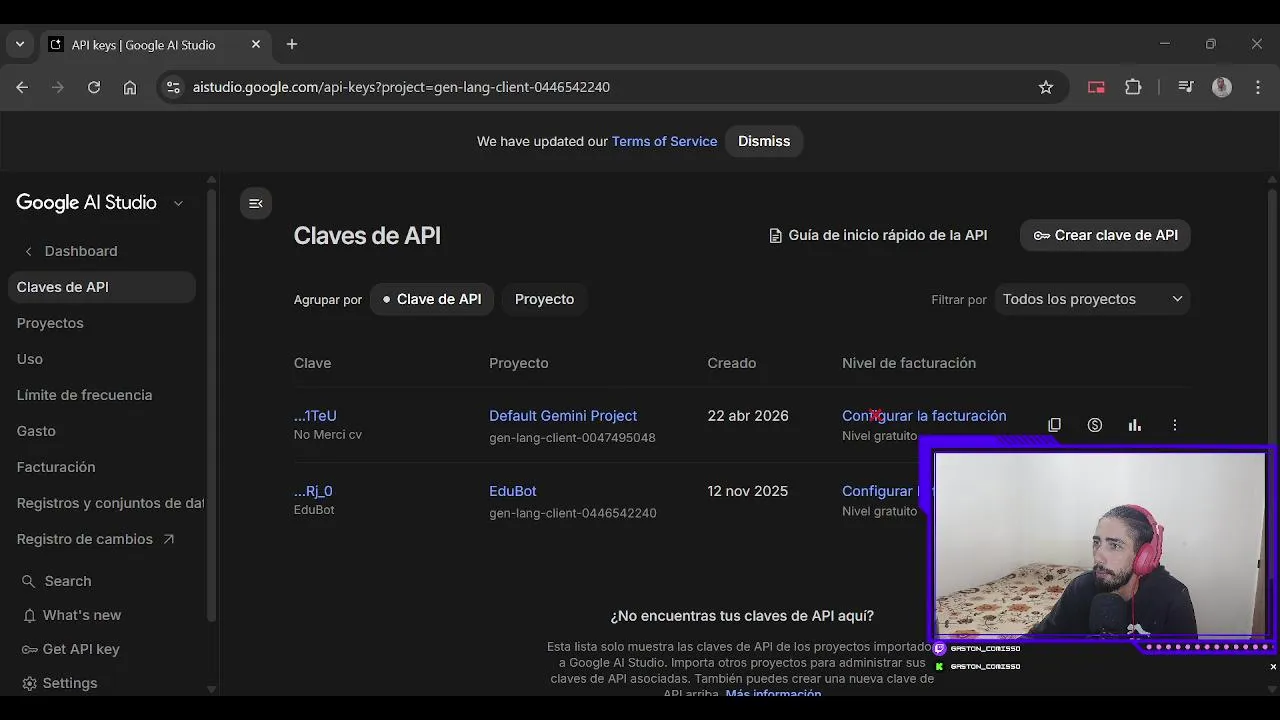Close the API keys browser tab

point(256,44)
